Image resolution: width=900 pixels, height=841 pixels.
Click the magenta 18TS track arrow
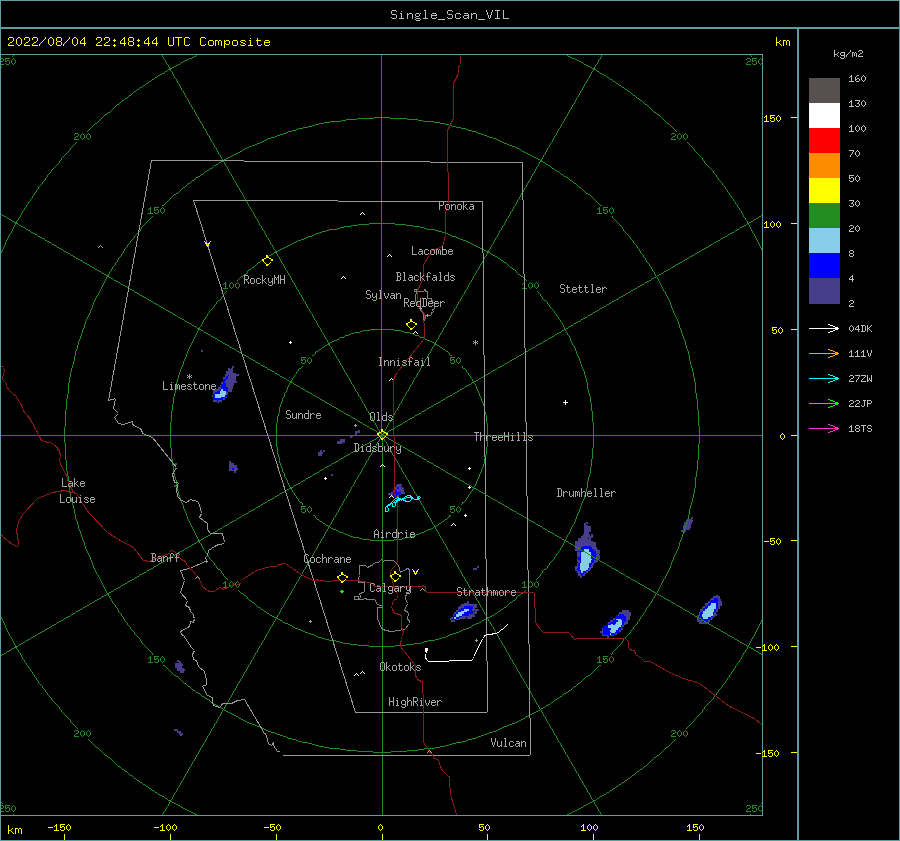tap(824, 428)
